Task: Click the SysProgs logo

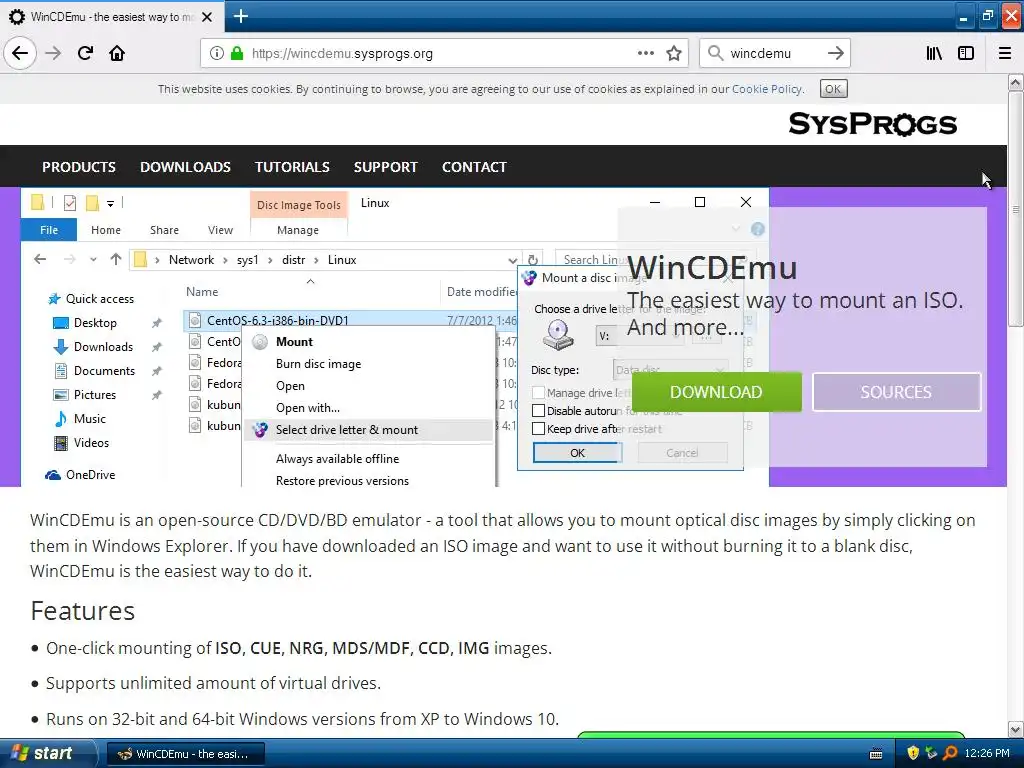Action: (x=872, y=124)
